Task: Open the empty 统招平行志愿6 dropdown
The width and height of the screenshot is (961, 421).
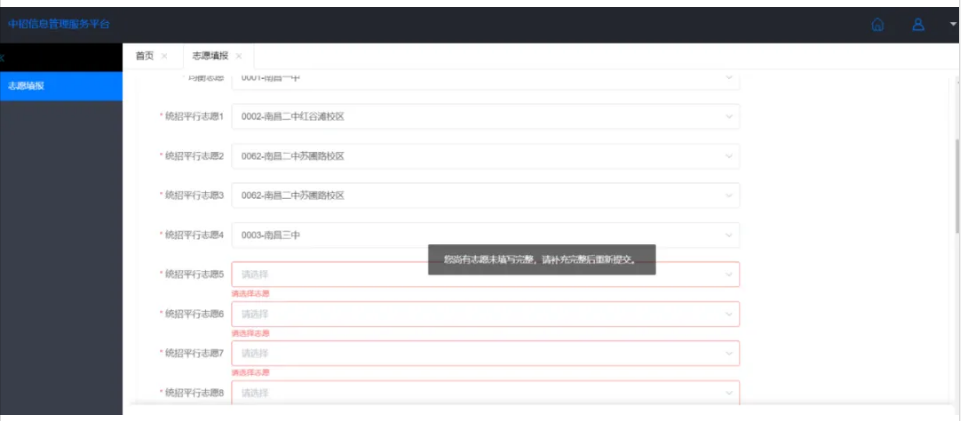Action: pos(485,314)
